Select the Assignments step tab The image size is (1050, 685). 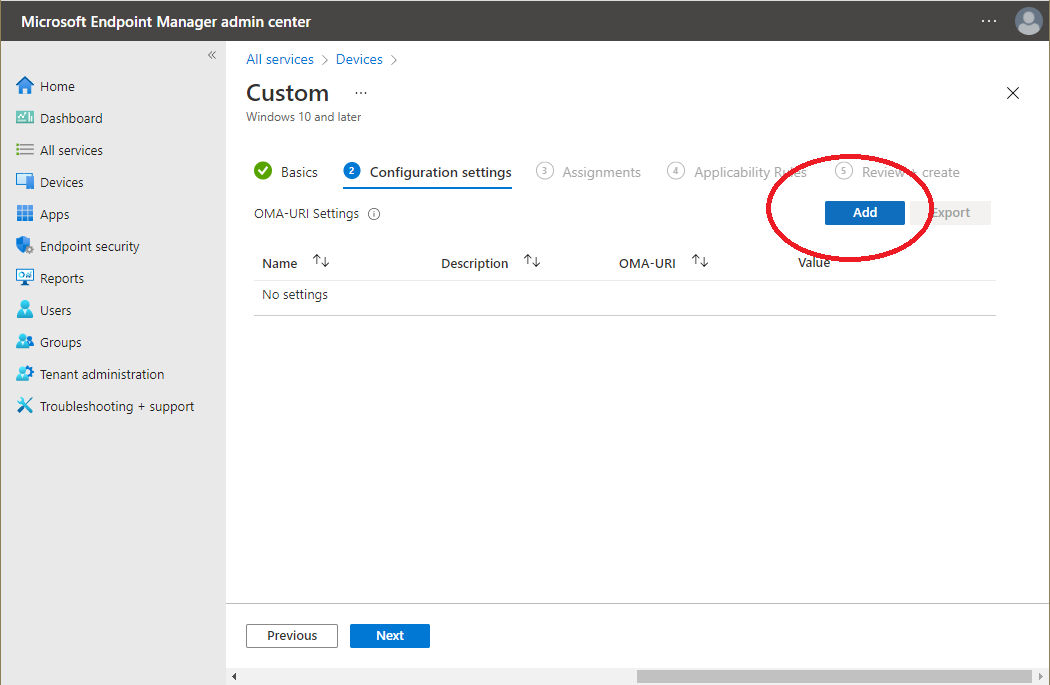(x=588, y=172)
